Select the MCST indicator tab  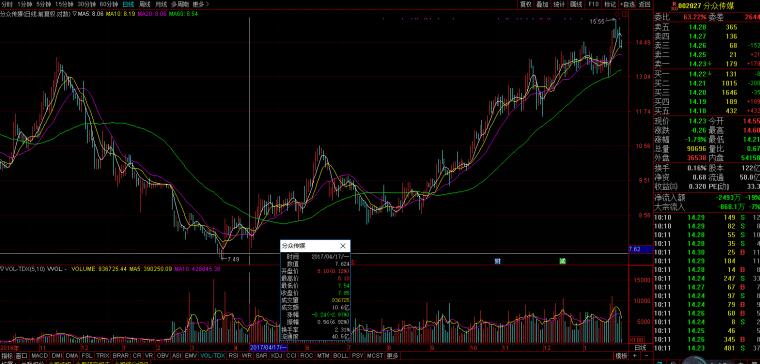tap(375, 356)
